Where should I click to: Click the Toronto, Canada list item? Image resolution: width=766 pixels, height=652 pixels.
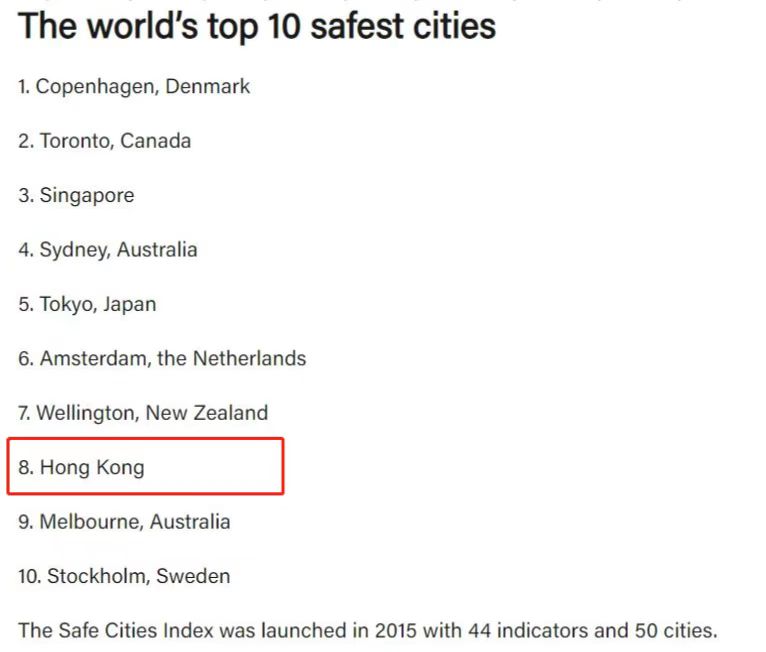pos(105,141)
